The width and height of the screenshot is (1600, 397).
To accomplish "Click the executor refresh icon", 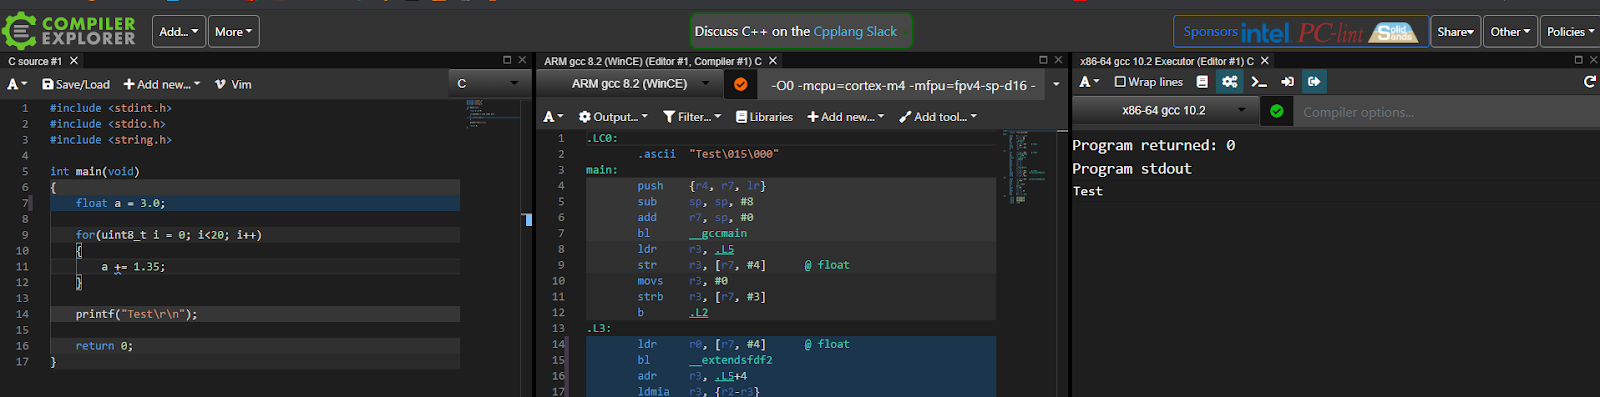I will (1589, 82).
